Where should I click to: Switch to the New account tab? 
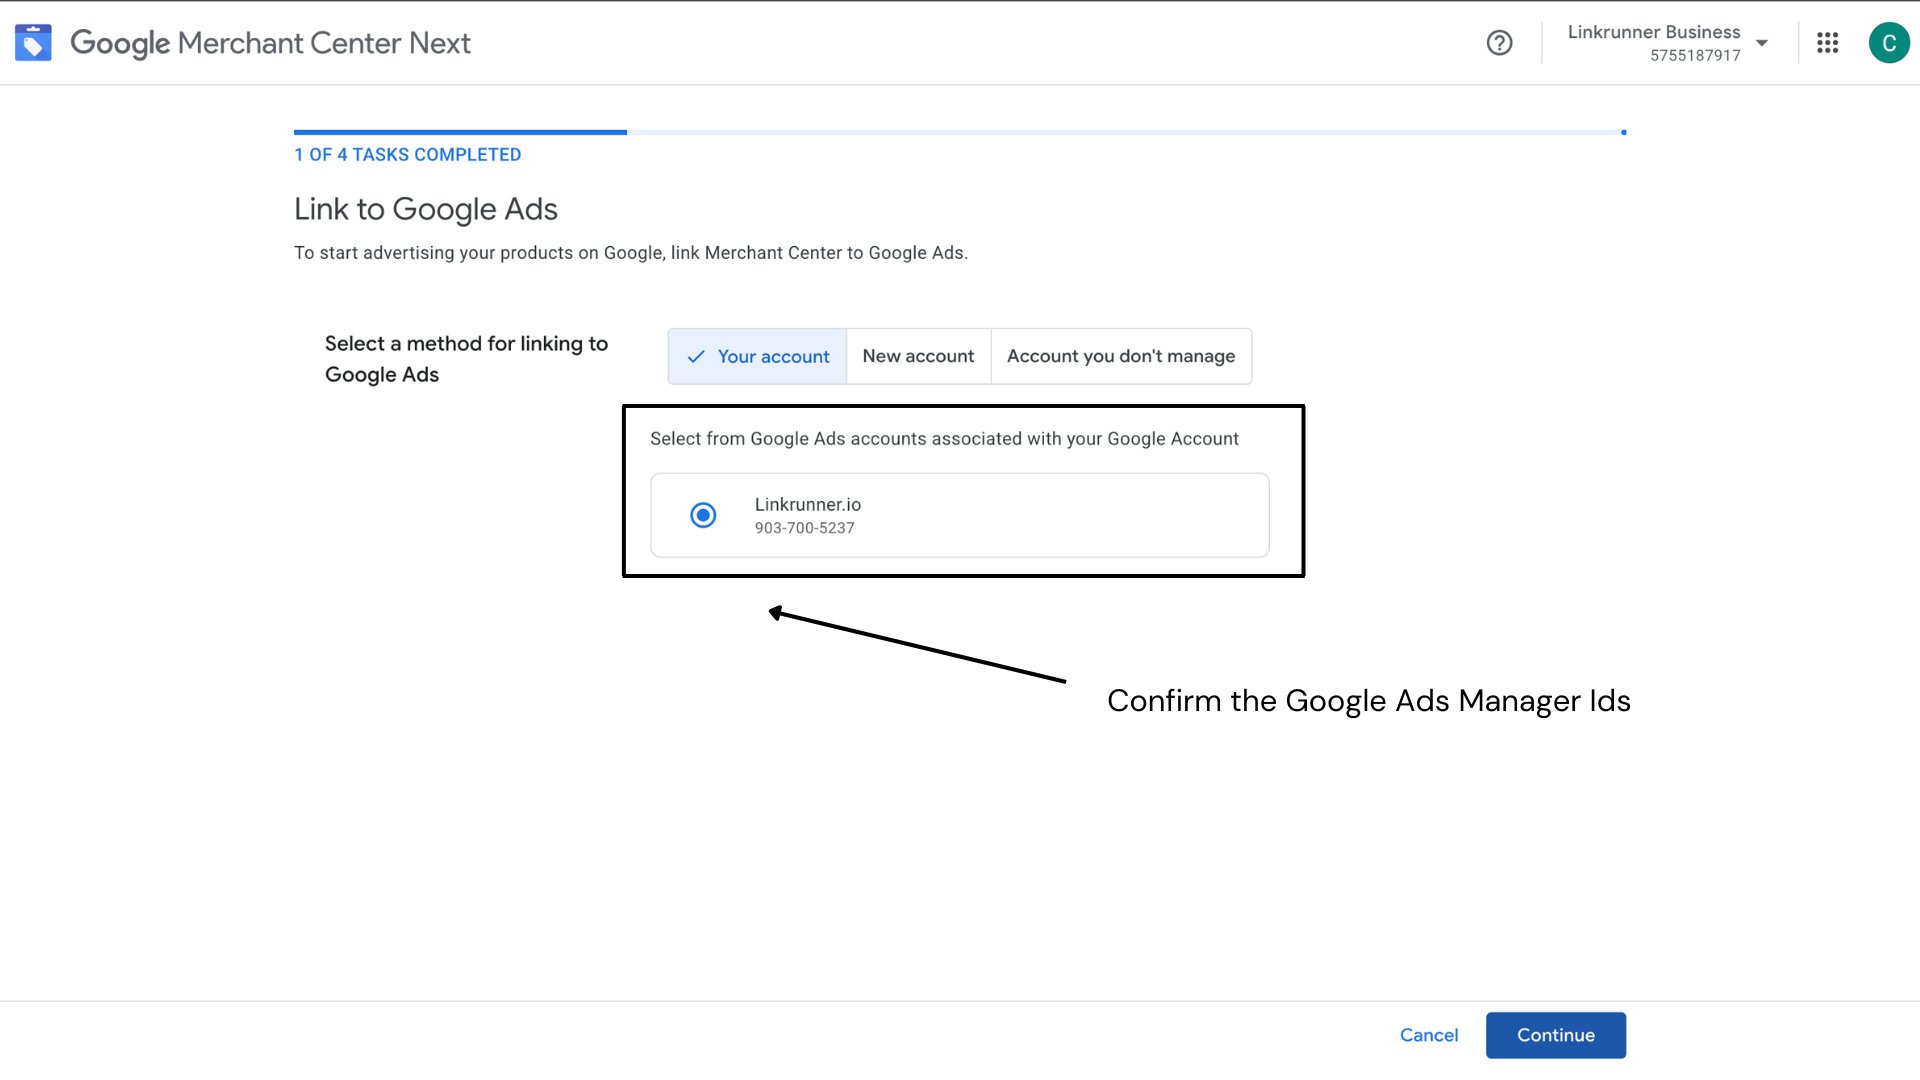[918, 356]
